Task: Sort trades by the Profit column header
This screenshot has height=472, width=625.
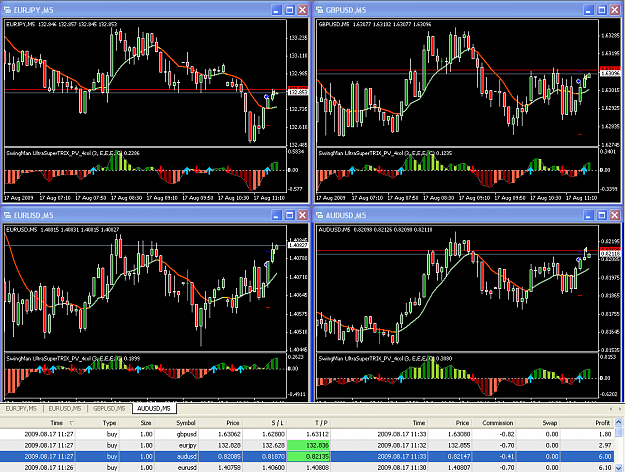Action: [603, 423]
